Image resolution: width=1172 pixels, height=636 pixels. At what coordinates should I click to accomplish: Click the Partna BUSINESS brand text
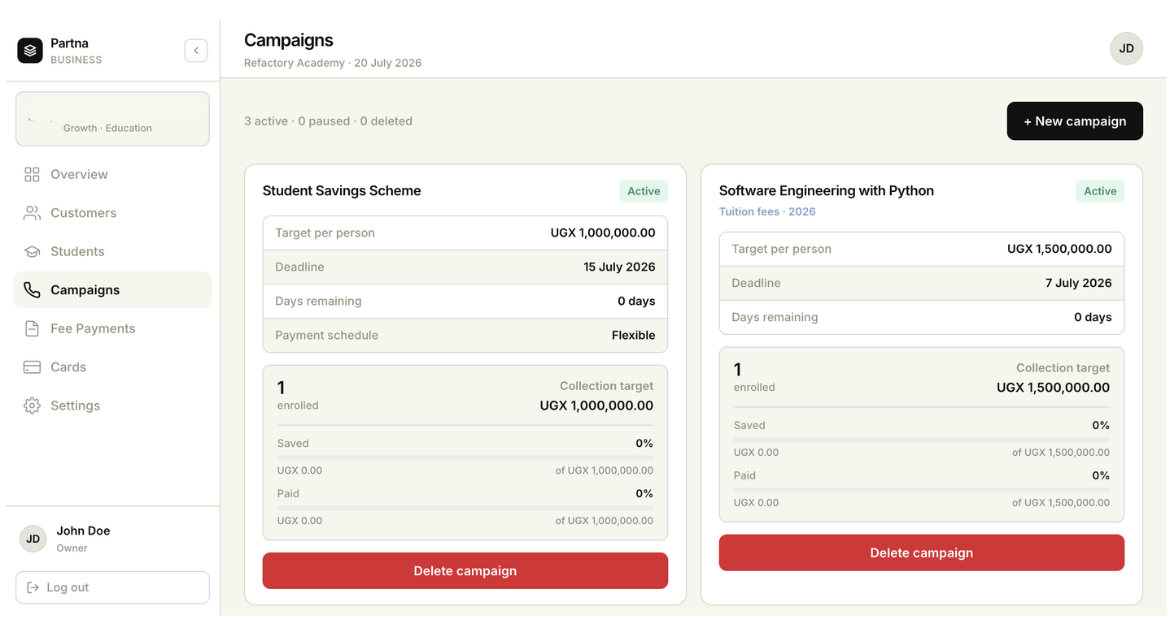(75, 51)
